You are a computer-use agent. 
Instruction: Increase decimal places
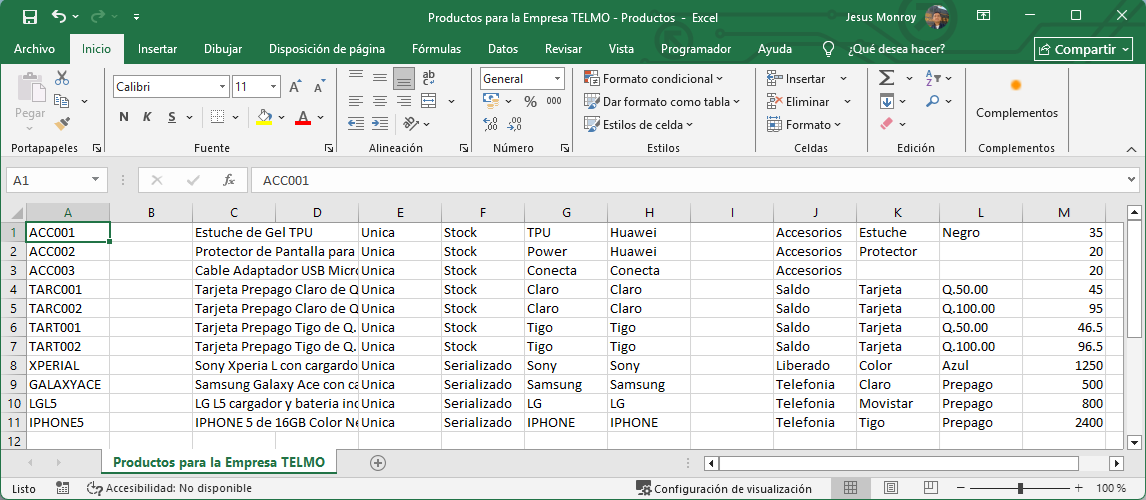491,124
